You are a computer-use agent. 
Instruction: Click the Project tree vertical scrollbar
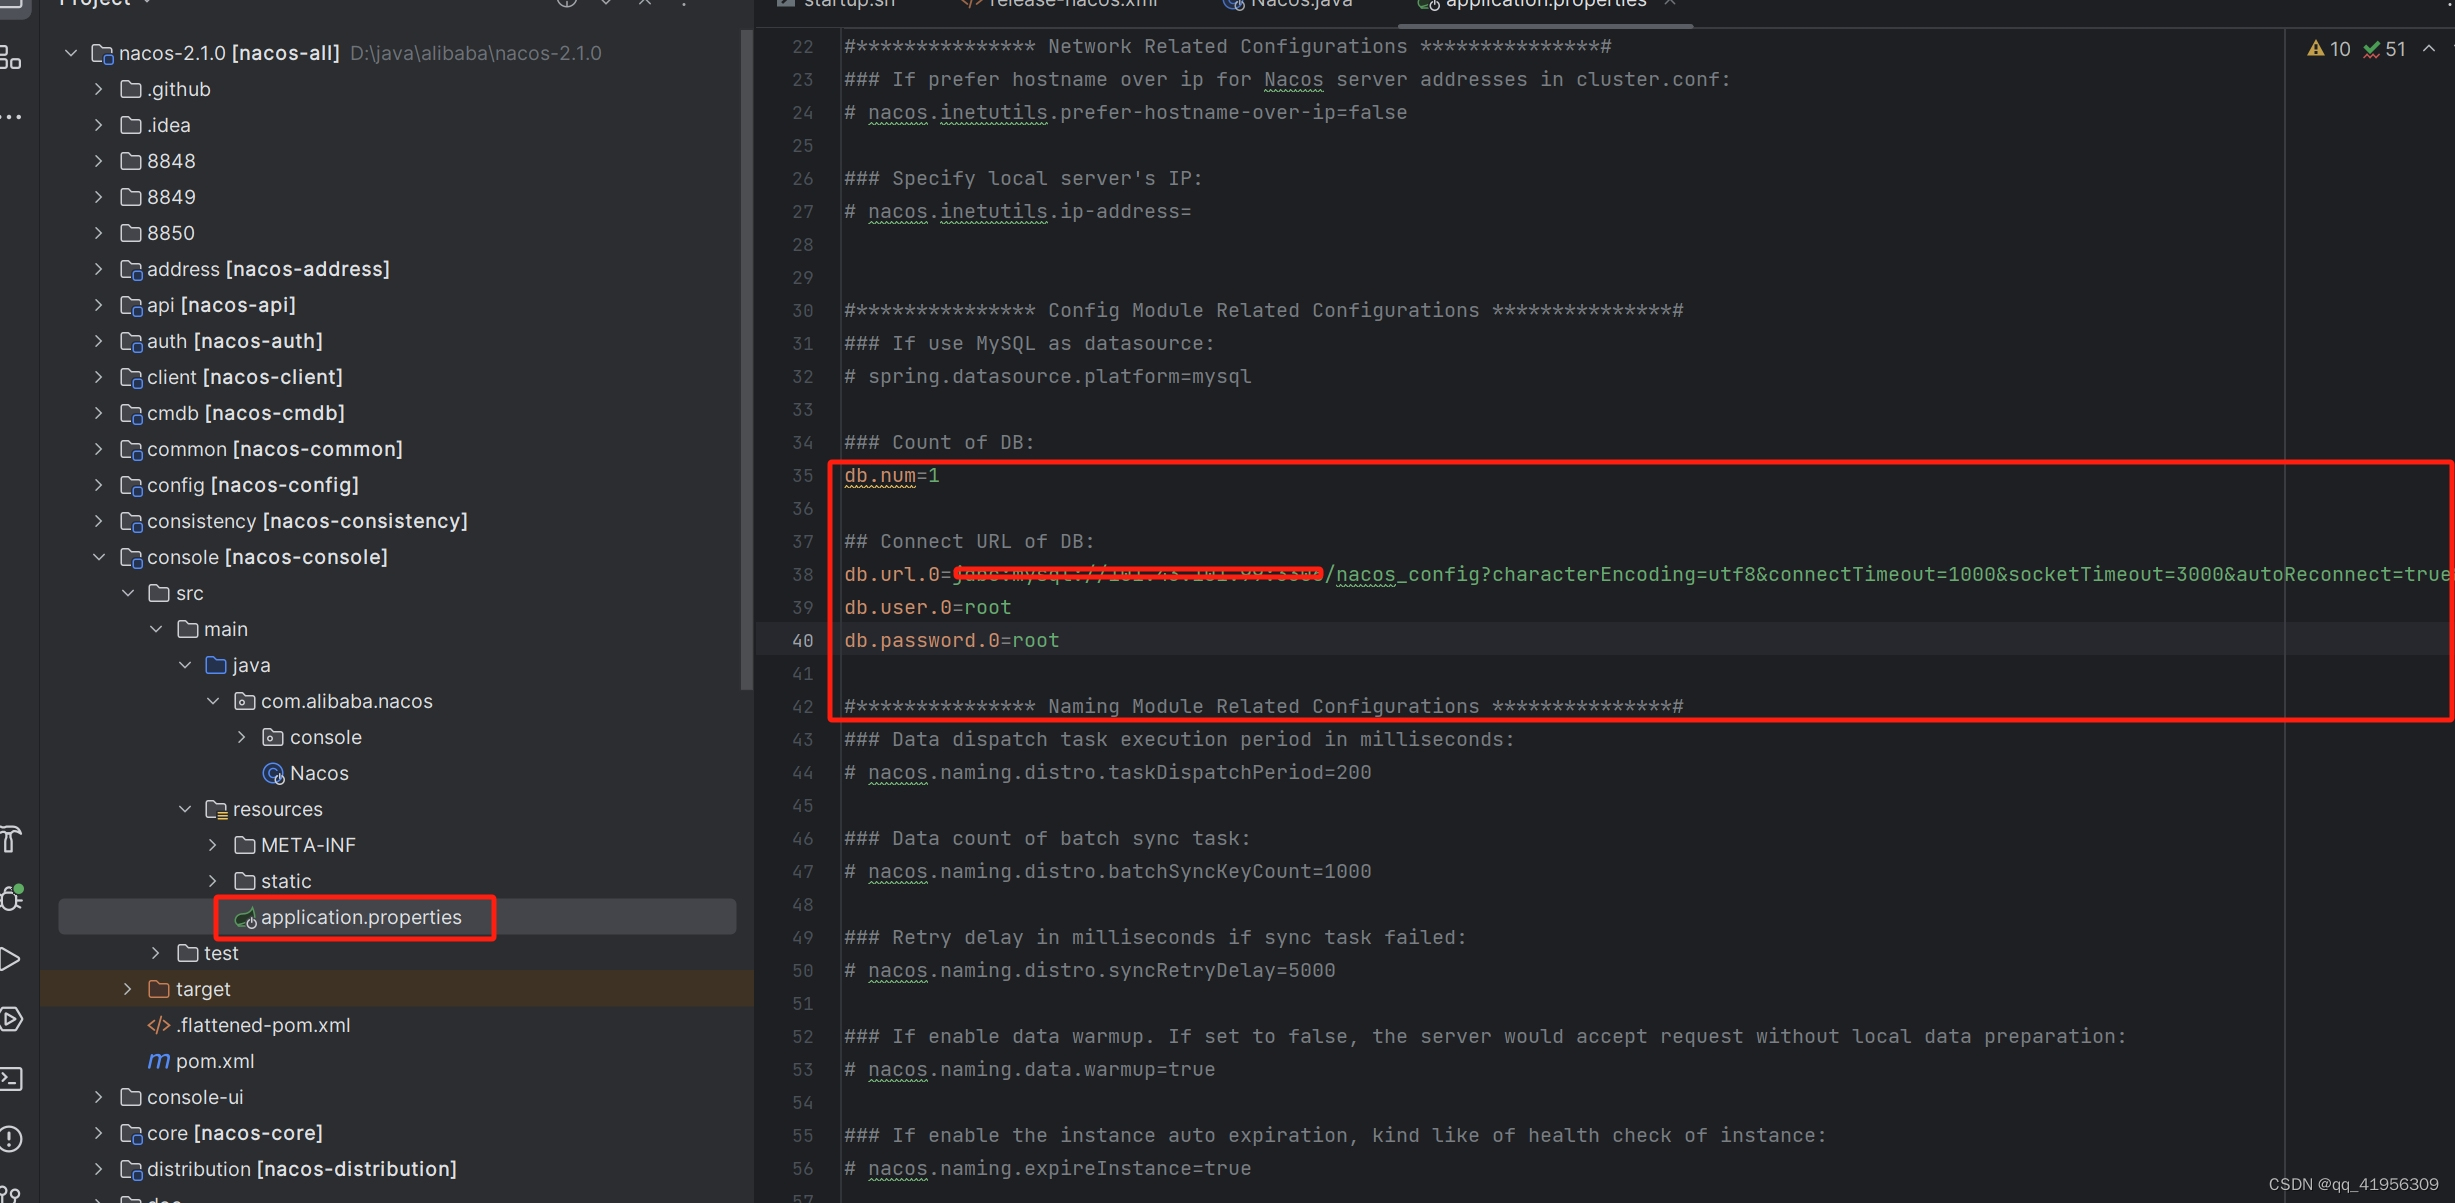(746, 360)
